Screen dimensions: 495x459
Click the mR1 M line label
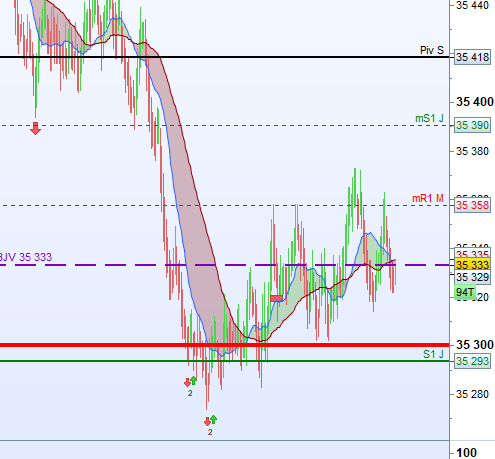pyautogui.click(x=428, y=198)
